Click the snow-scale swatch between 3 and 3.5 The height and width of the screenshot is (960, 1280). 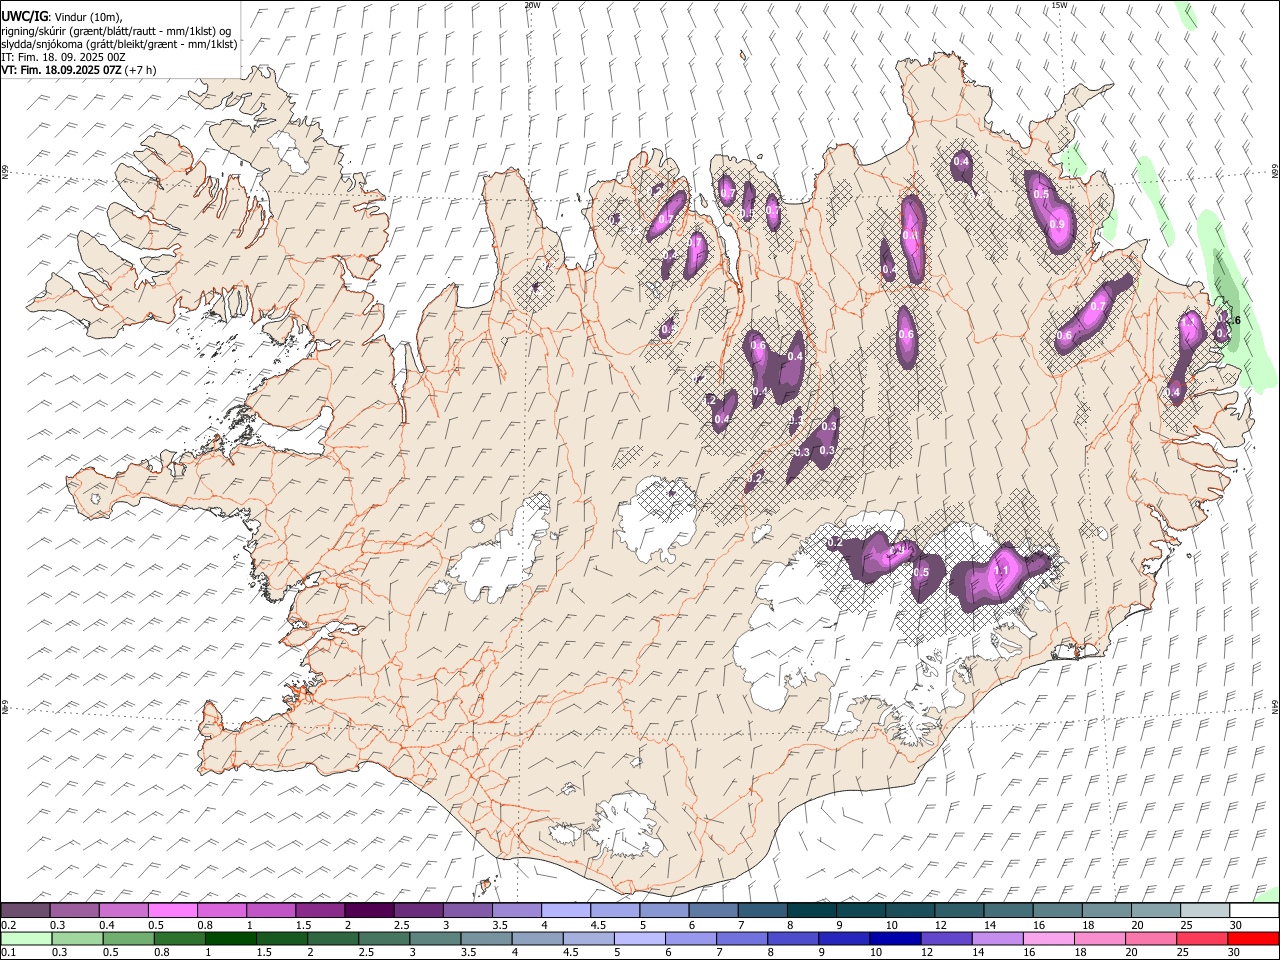468,910
